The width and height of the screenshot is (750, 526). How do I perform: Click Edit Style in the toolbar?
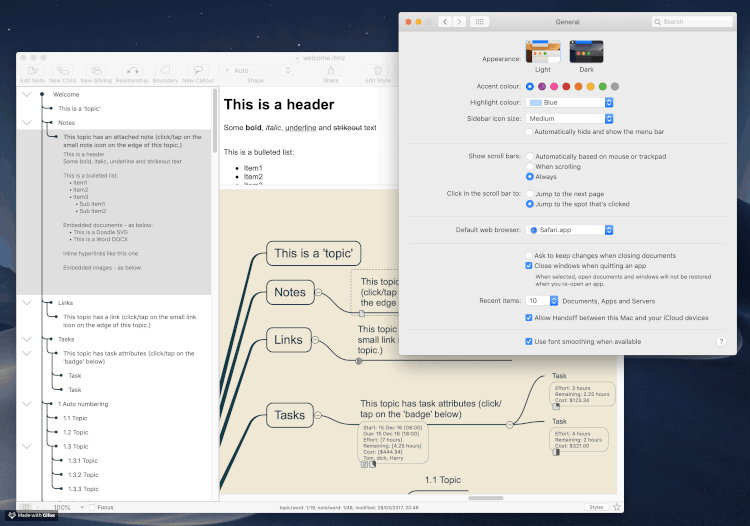378,74
